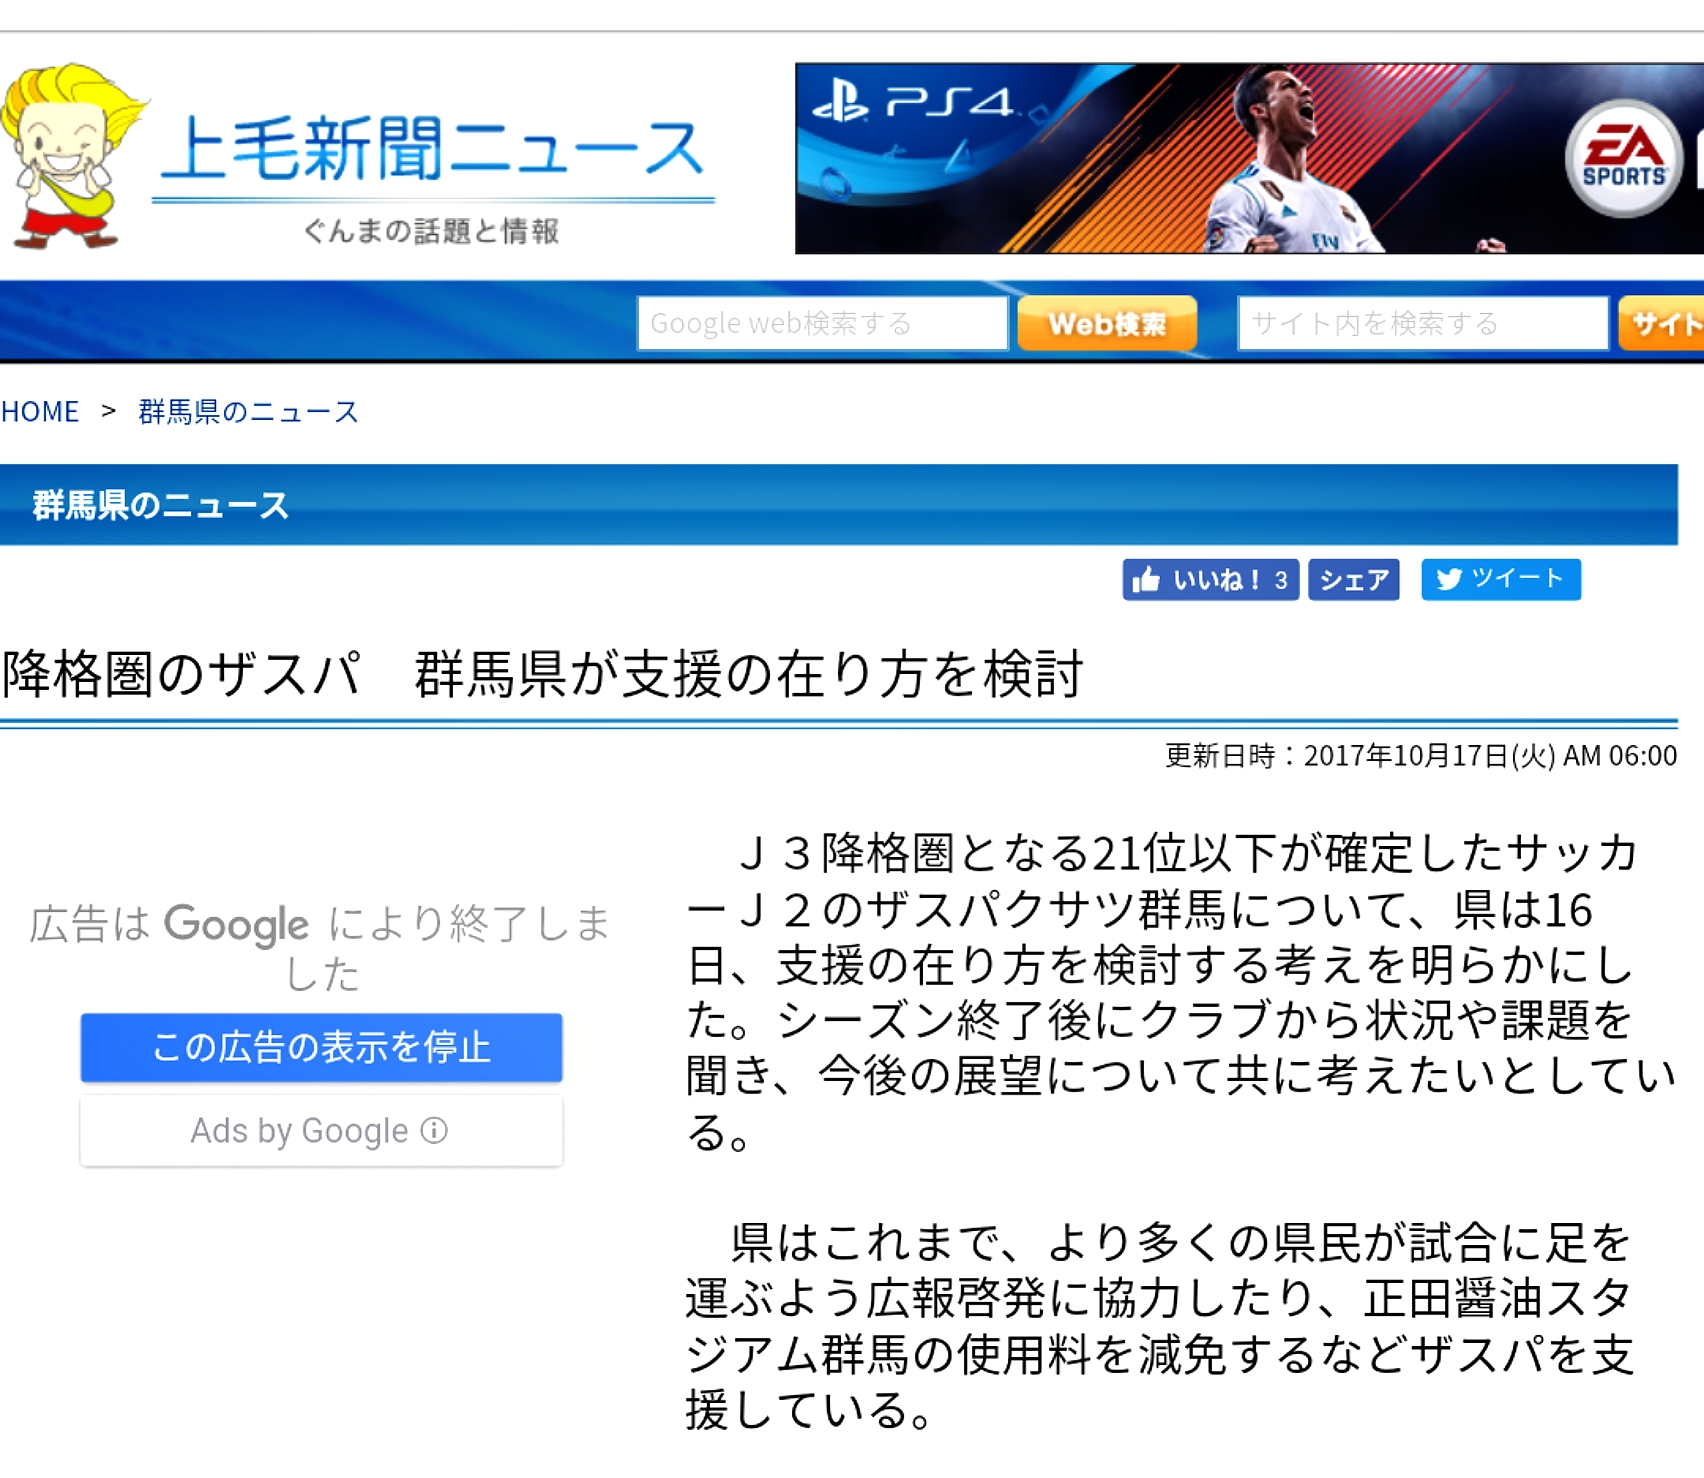Click the Facebook シェア button

[x=1353, y=580]
